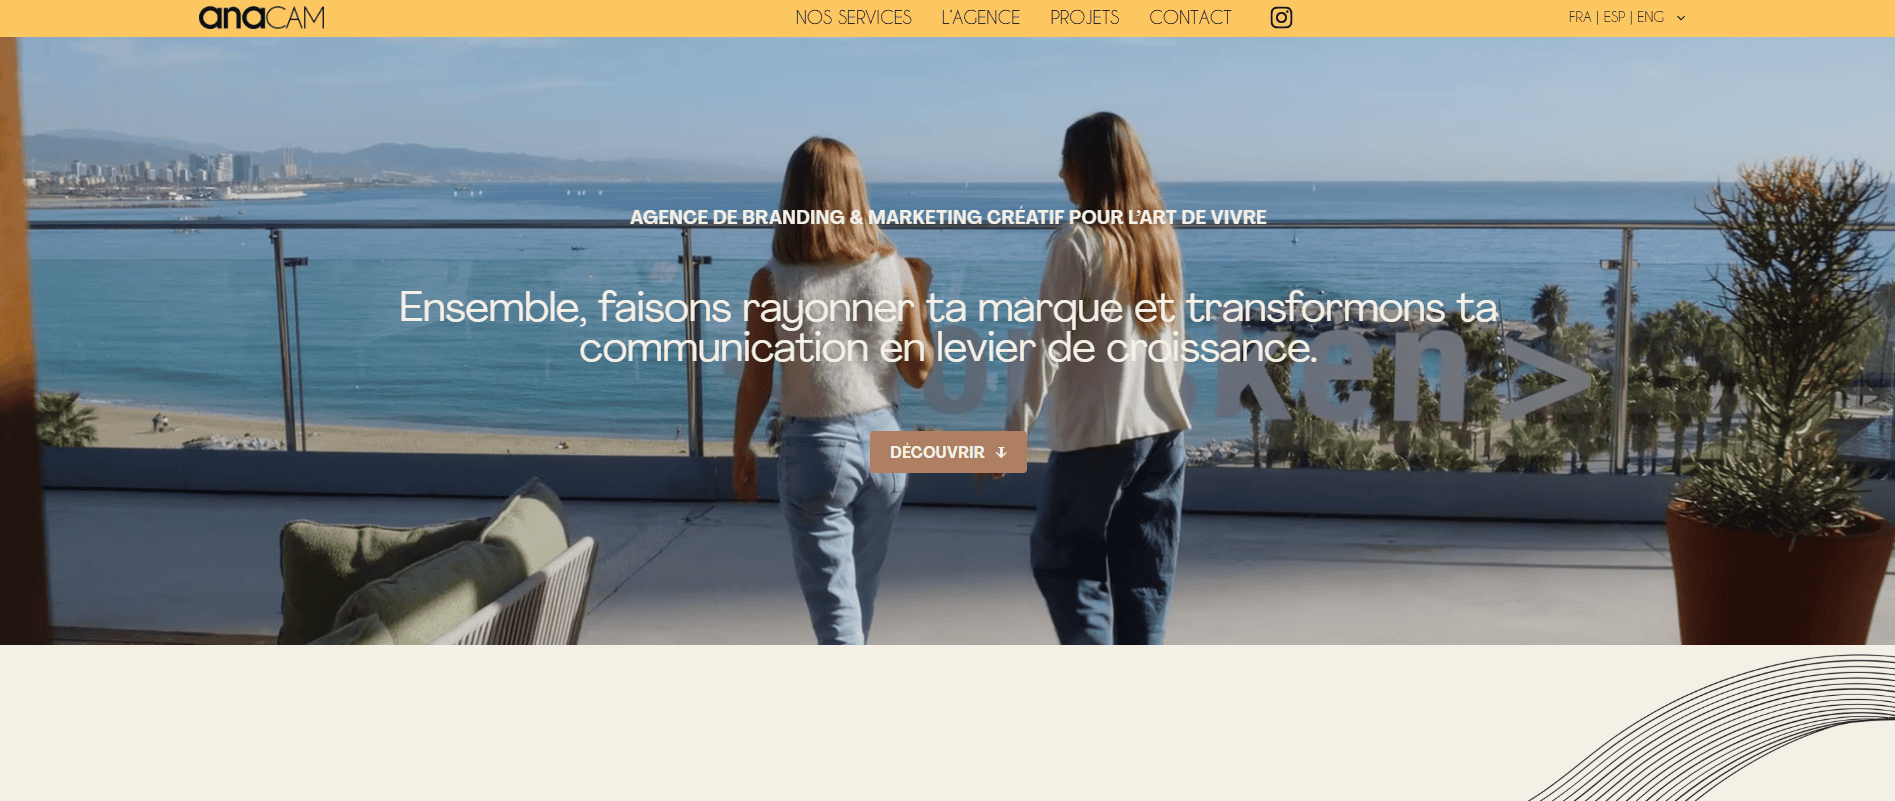Switch language to FRA
The height and width of the screenshot is (801, 1895).
click(1579, 17)
